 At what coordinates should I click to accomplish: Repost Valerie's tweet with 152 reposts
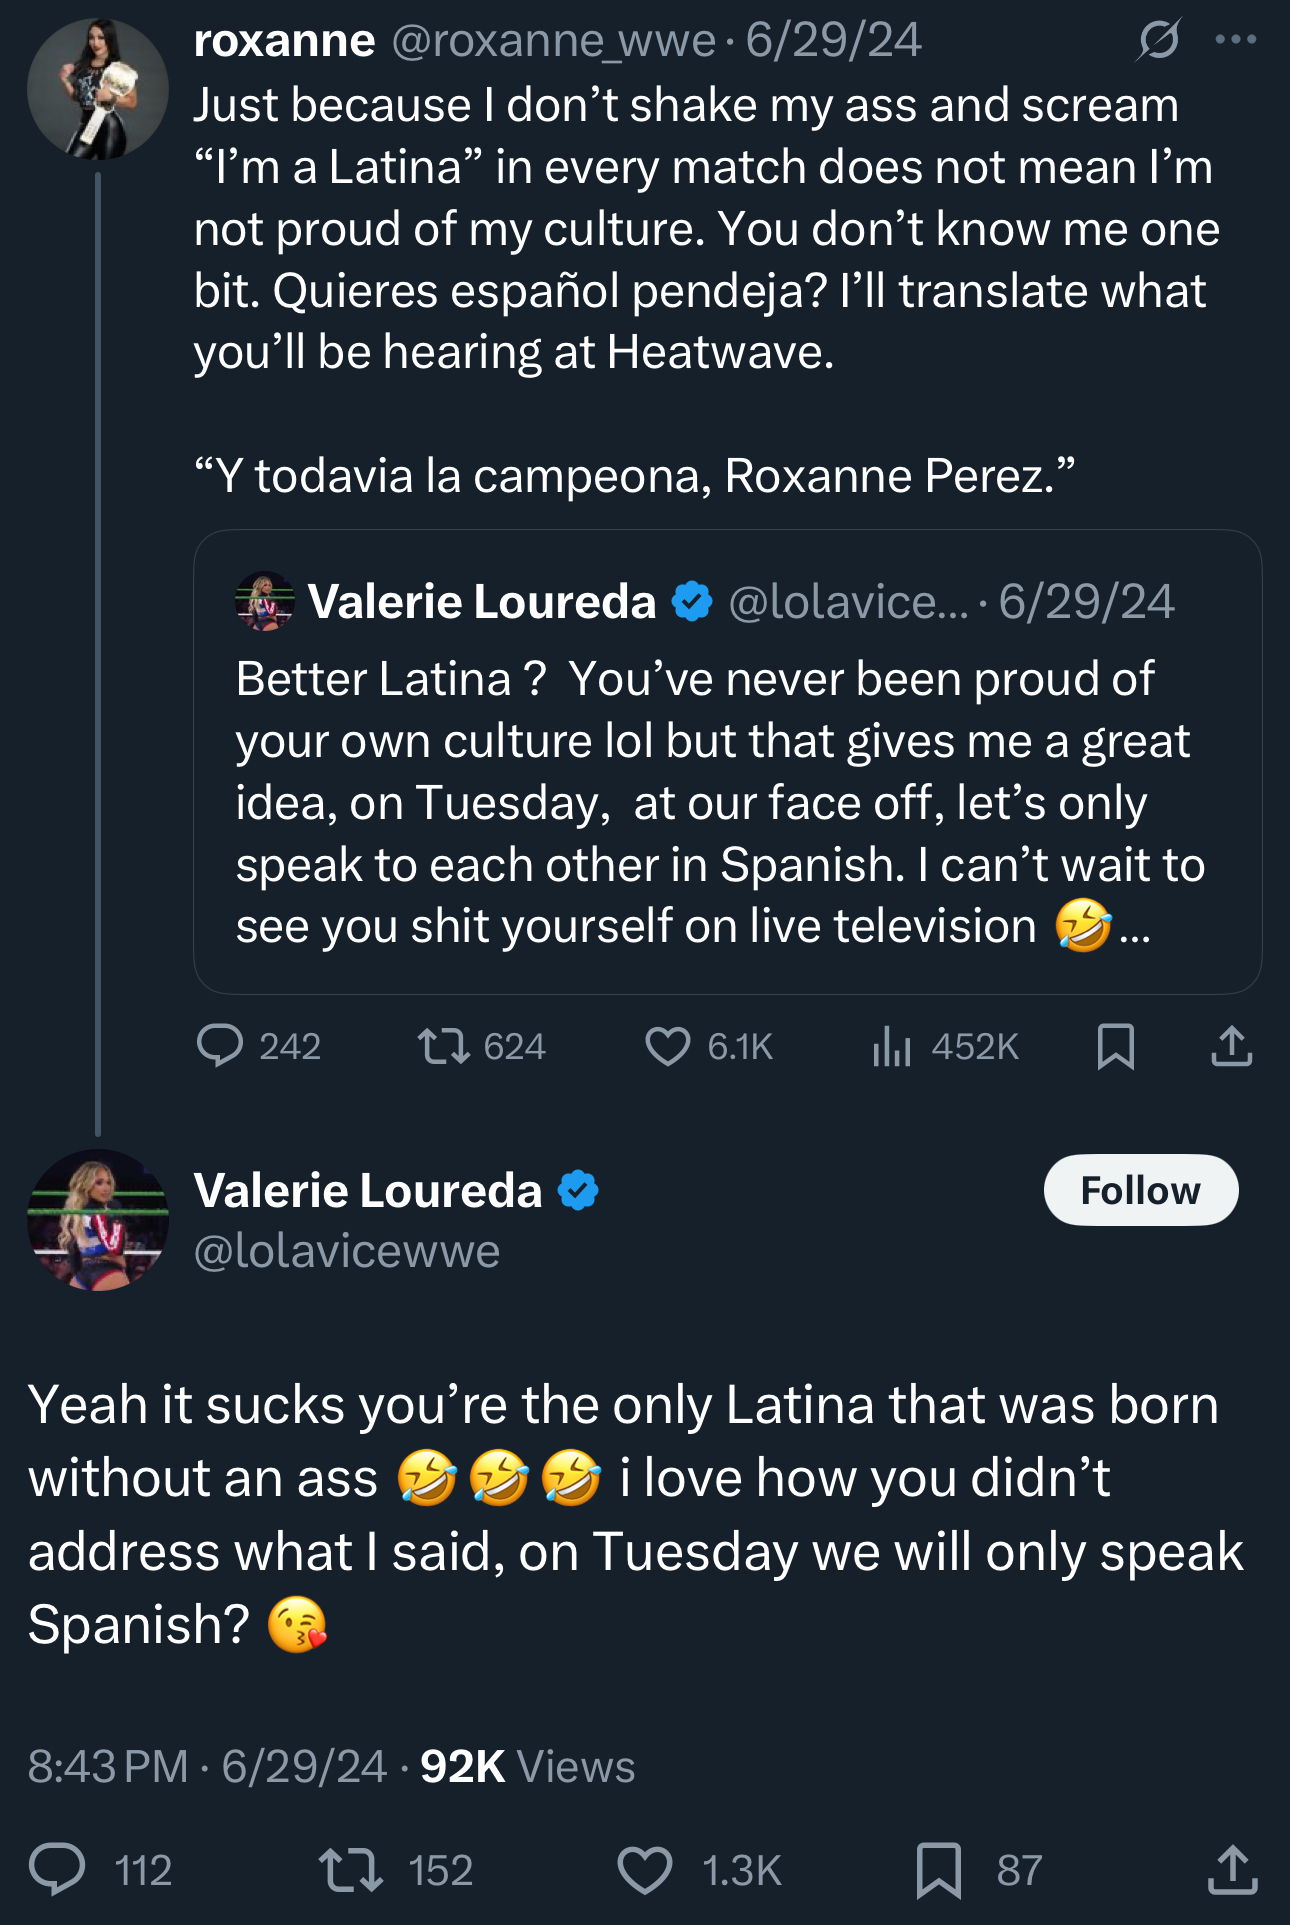tap(350, 1870)
